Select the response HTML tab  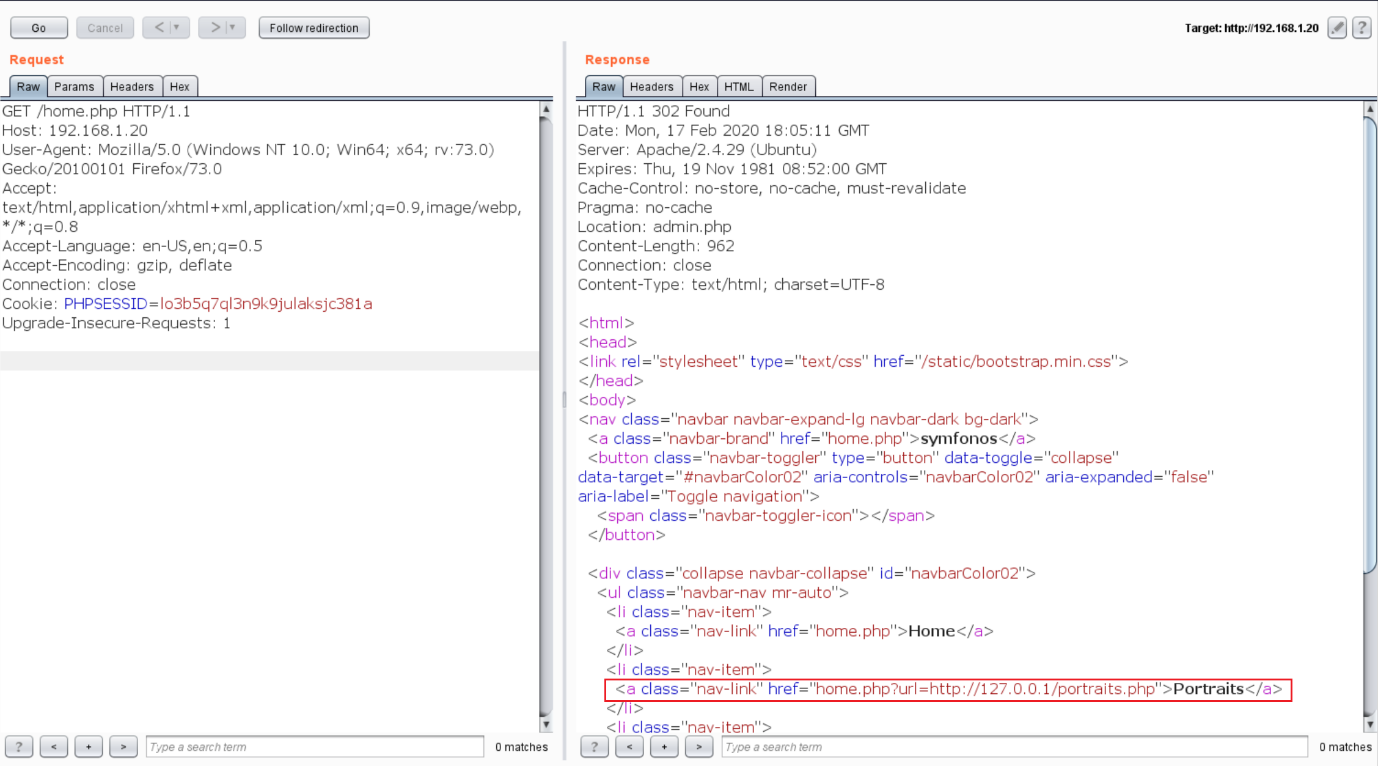coord(739,87)
